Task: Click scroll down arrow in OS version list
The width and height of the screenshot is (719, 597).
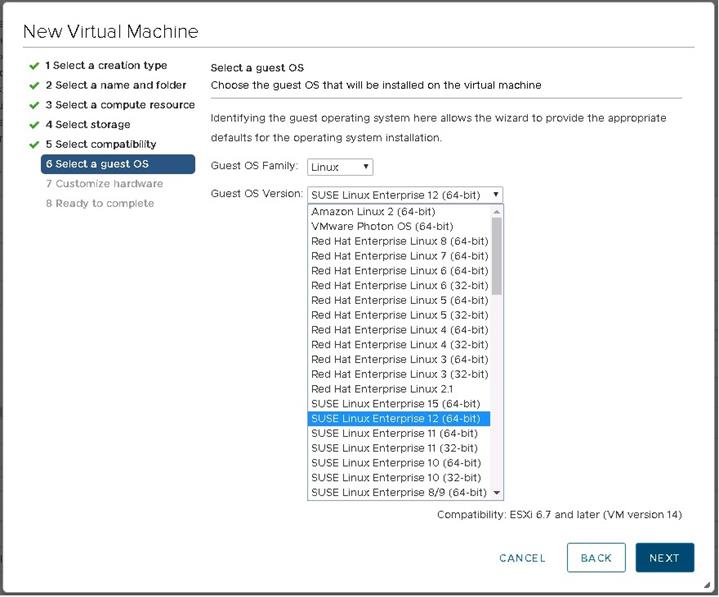Action: click(x=496, y=493)
